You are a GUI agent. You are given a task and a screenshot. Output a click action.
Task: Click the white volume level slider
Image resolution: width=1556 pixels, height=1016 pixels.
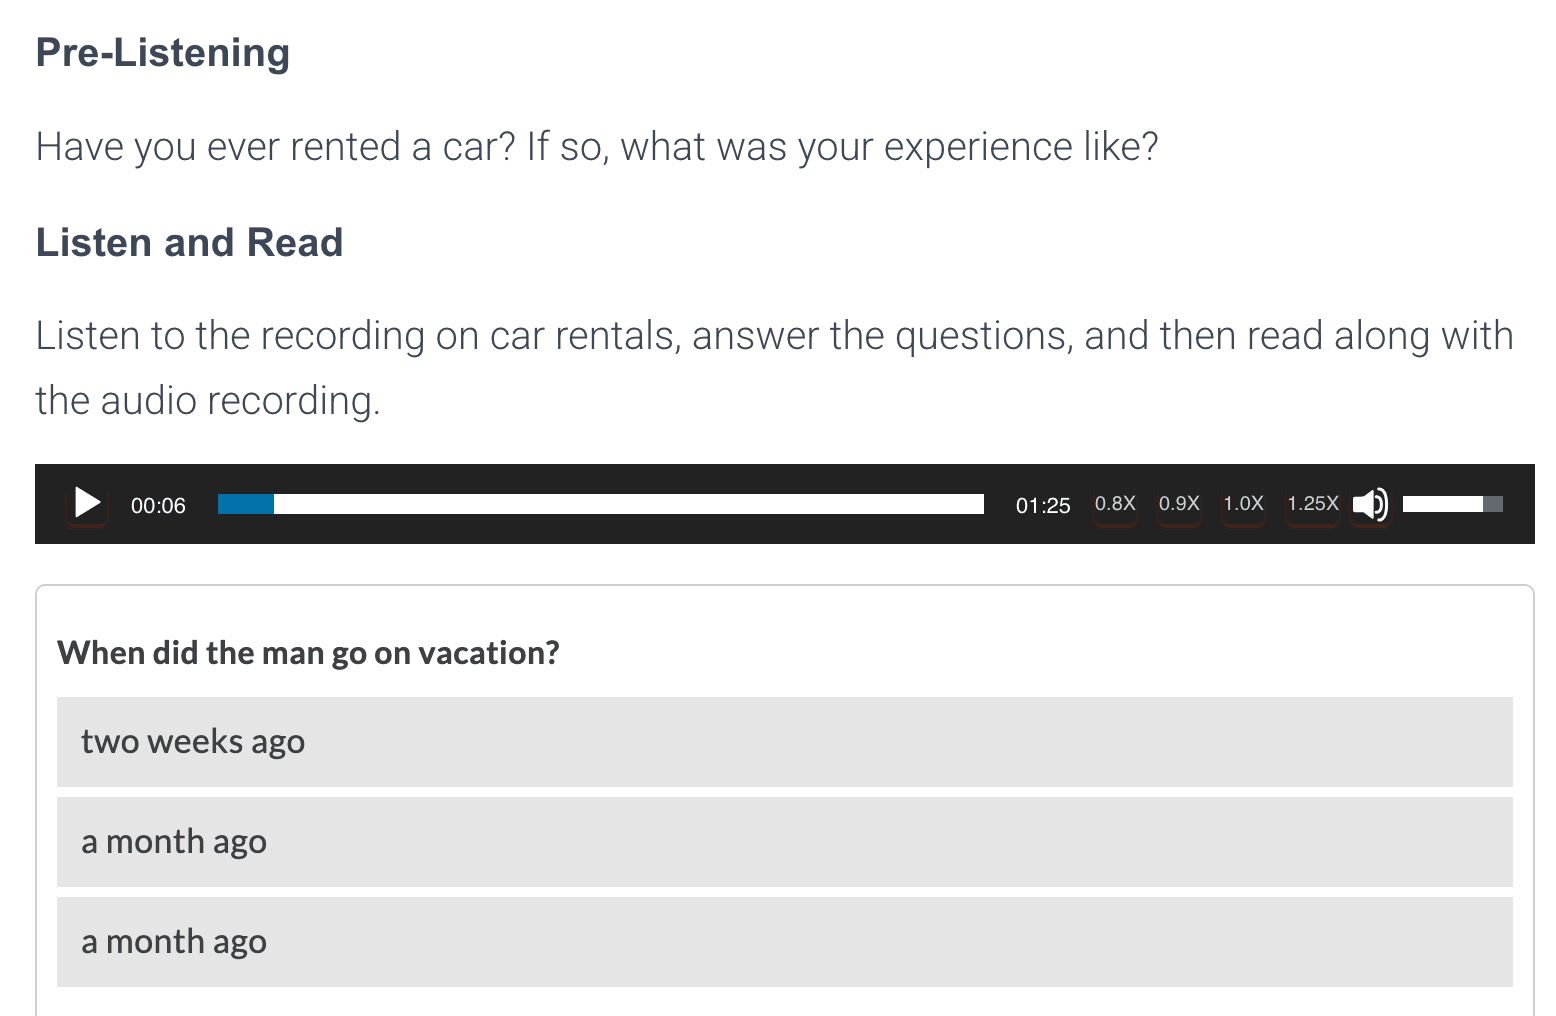(1442, 504)
